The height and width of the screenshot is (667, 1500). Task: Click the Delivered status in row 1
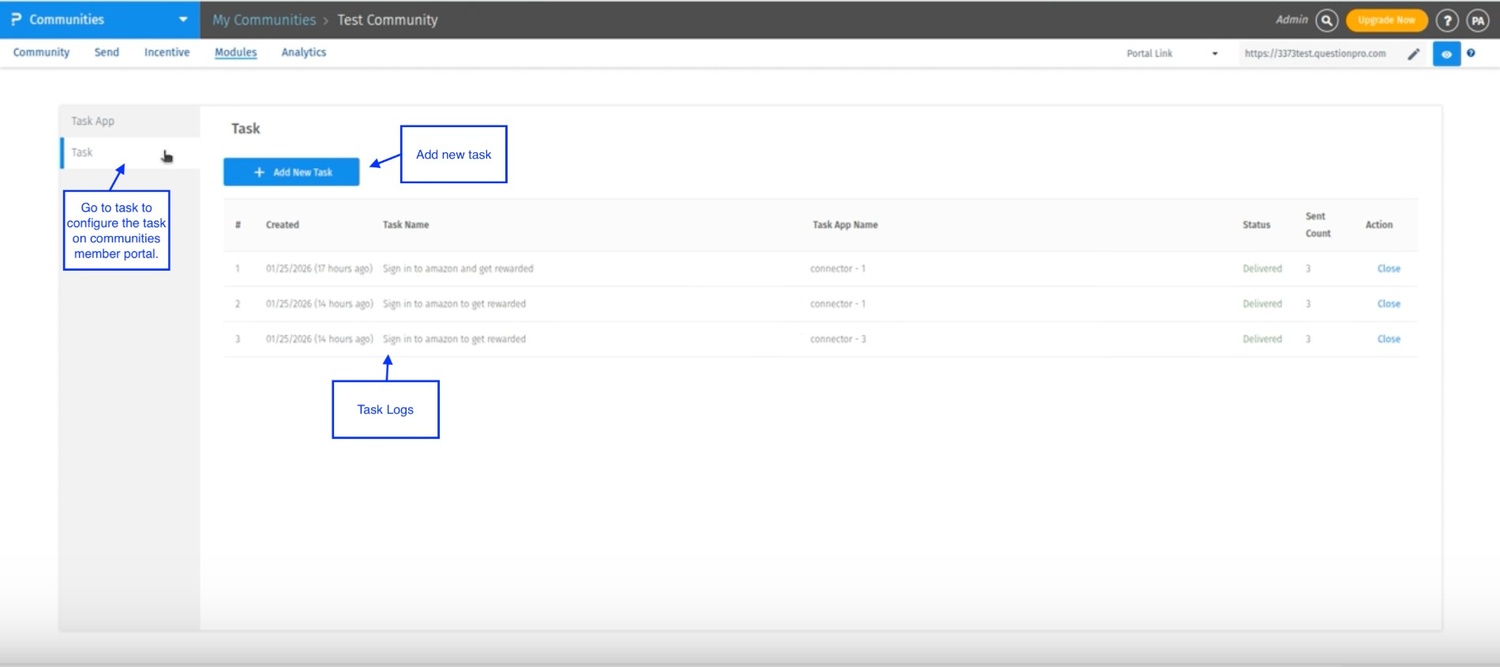1262,269
